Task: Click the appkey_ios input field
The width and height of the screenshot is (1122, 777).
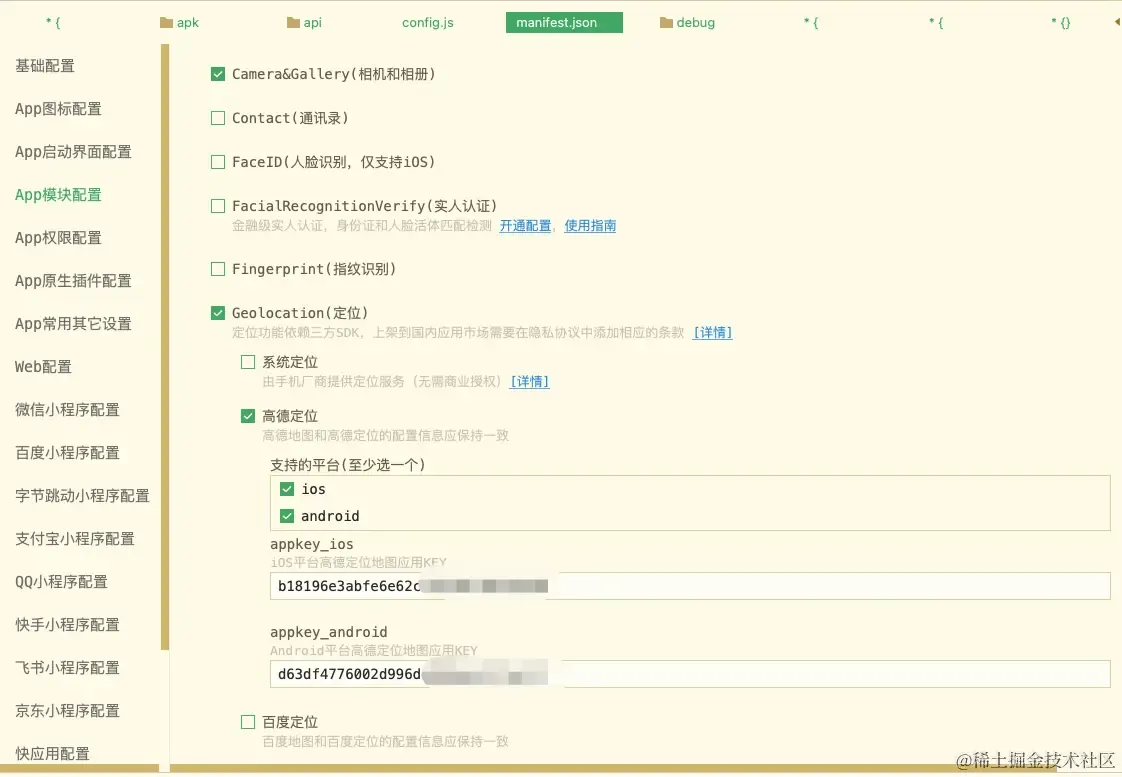Action: point(690,586)
